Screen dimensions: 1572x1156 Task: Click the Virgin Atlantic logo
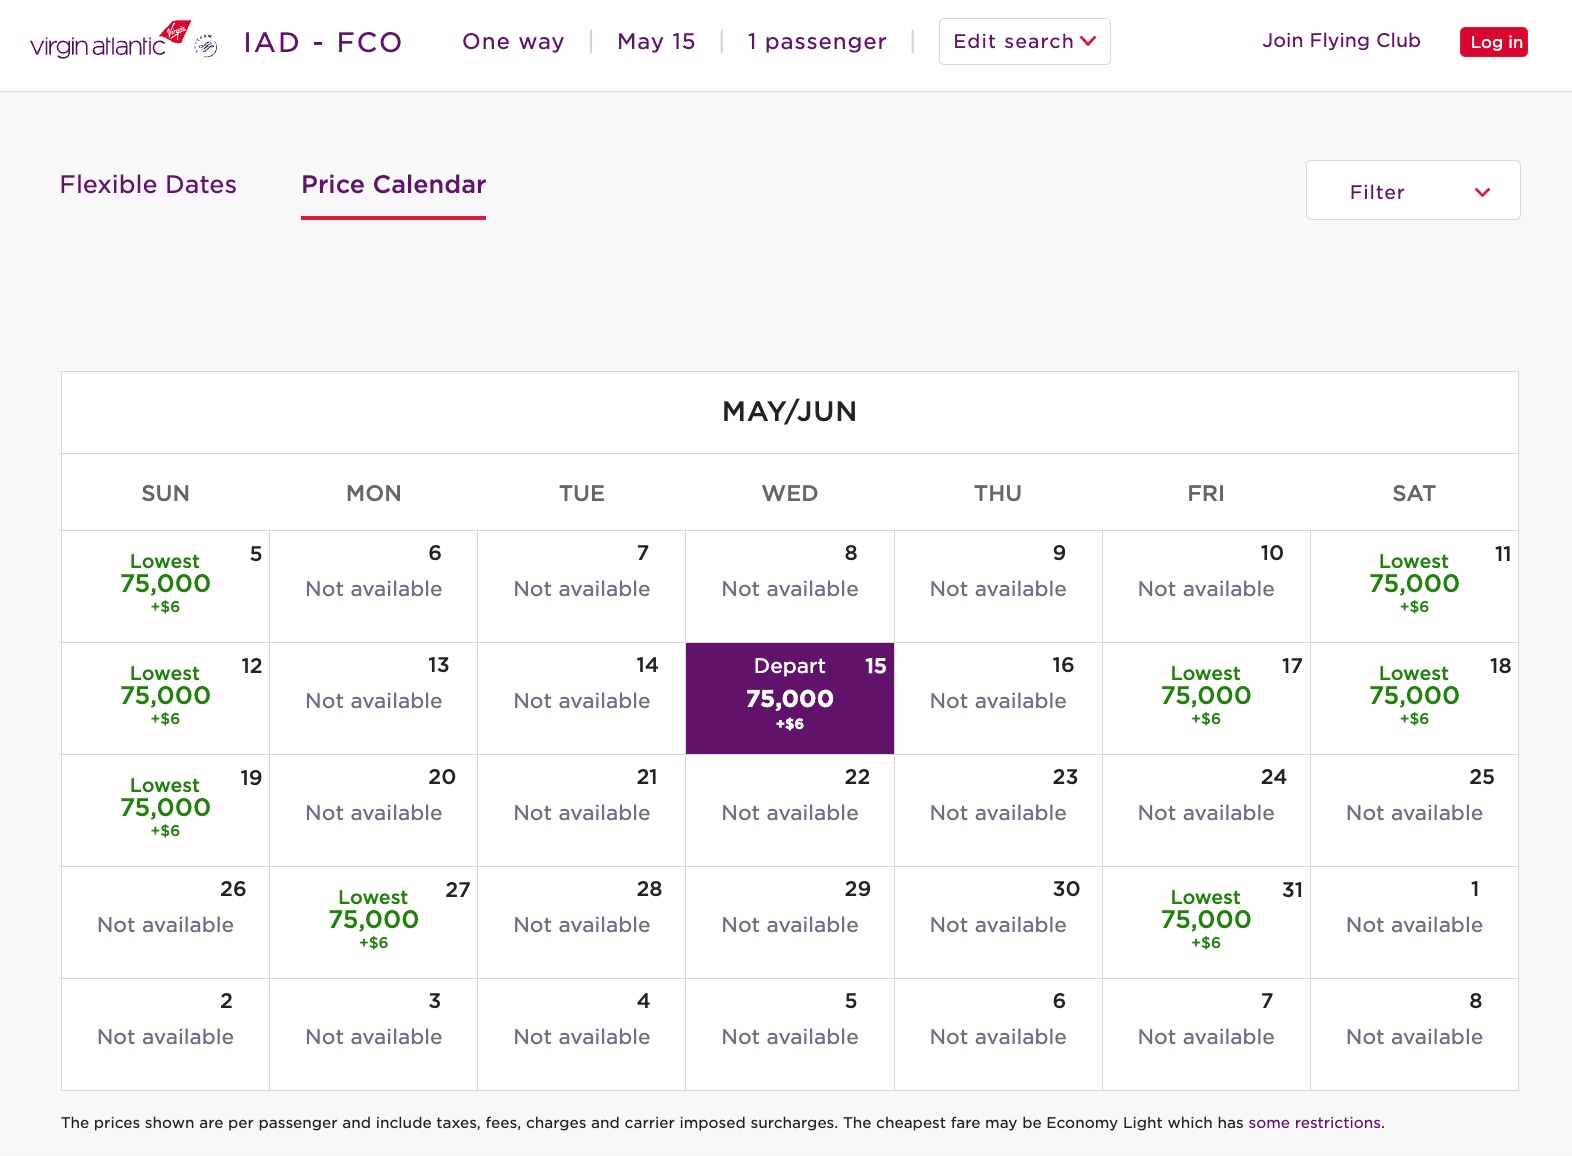(x=110, y=41)
